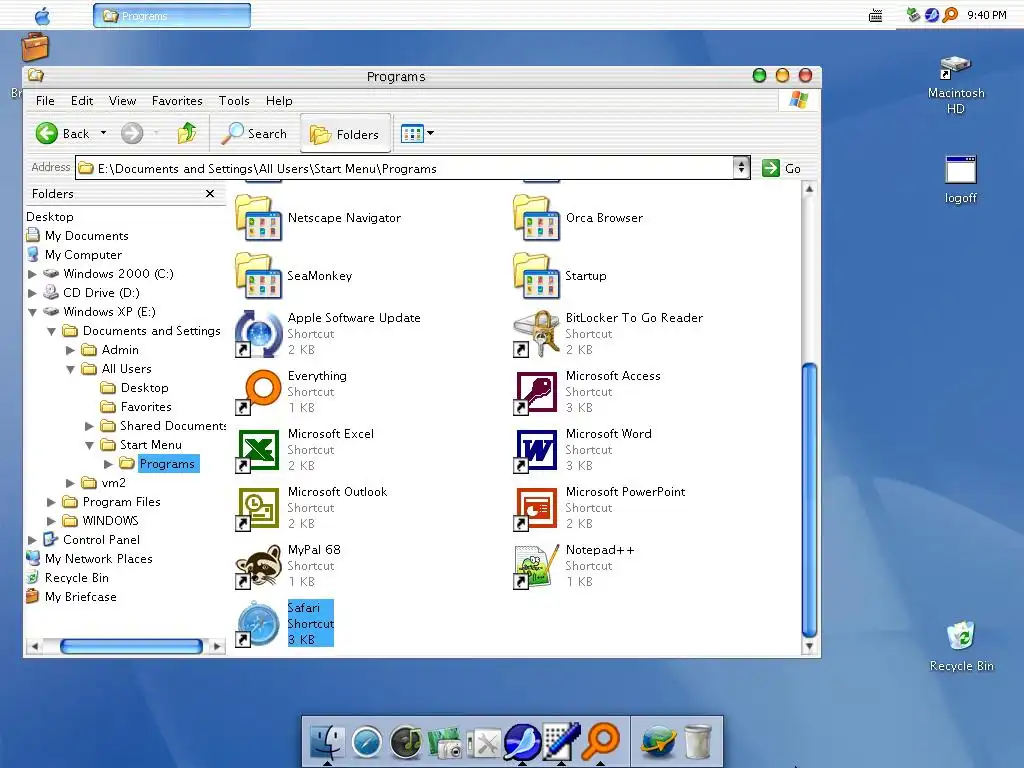Launch Safari from the dock
Viewport: 1024px width, 768px height.
point(367,743)
